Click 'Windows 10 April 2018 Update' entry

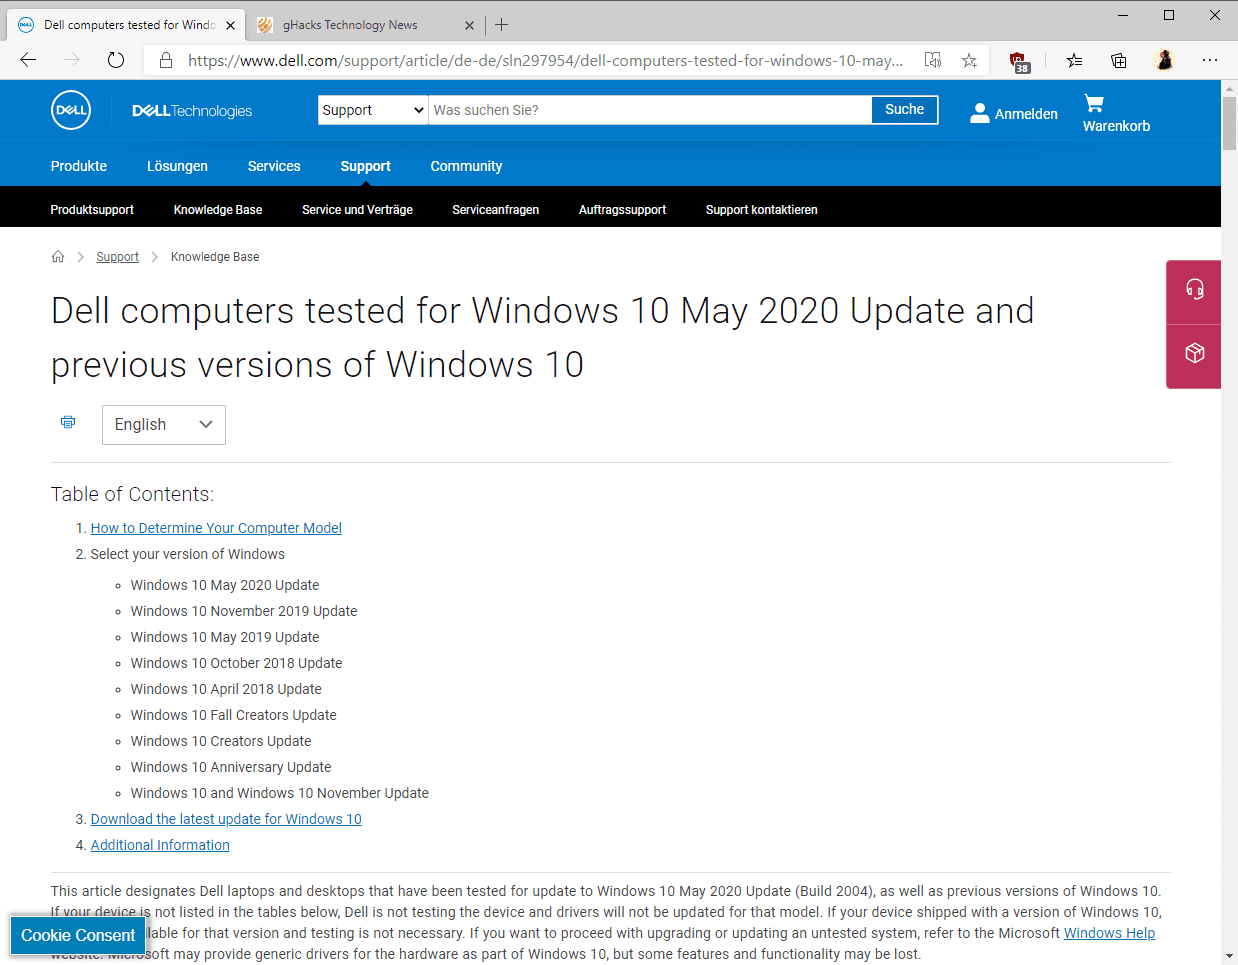(x=226, y=689)
